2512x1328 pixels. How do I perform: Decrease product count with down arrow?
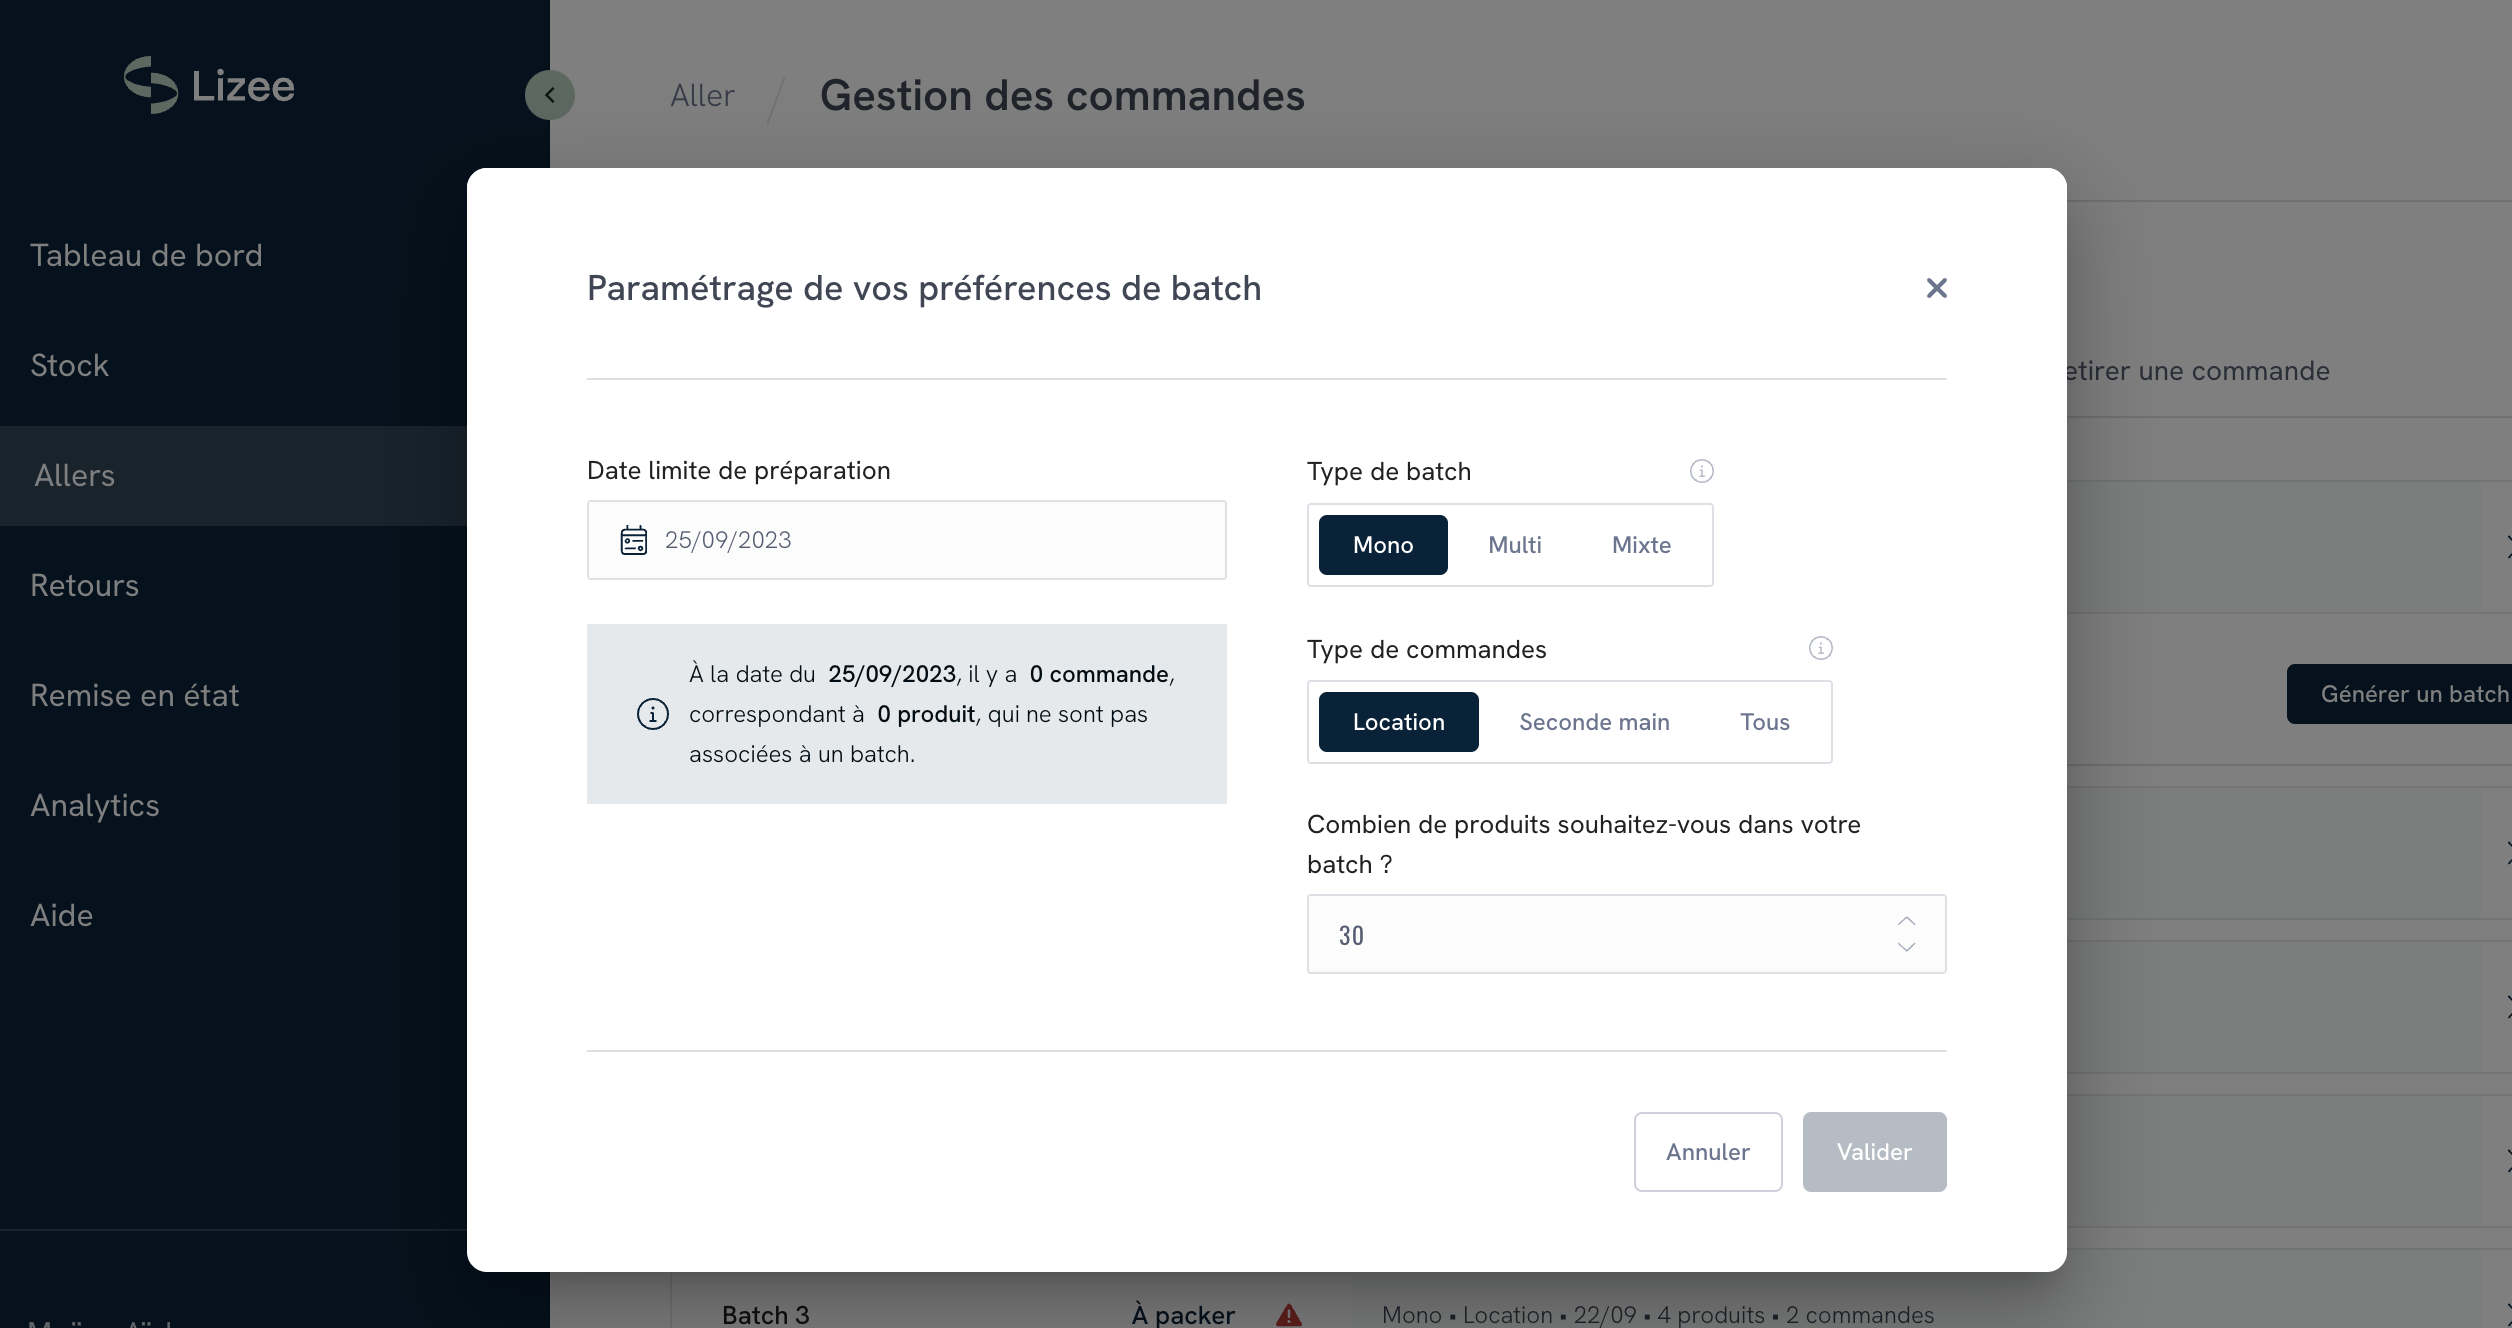tap(1906, 947)
